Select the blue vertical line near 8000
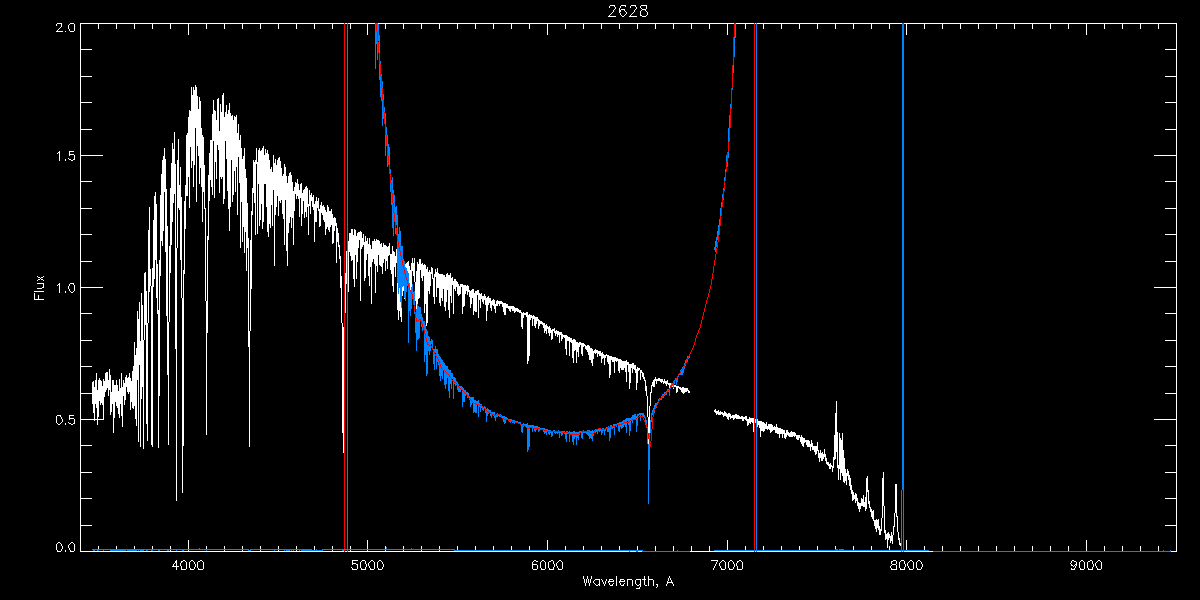The height and width of the screenshot is (600, 1200). pyautogui.click(x=903, y=300)
